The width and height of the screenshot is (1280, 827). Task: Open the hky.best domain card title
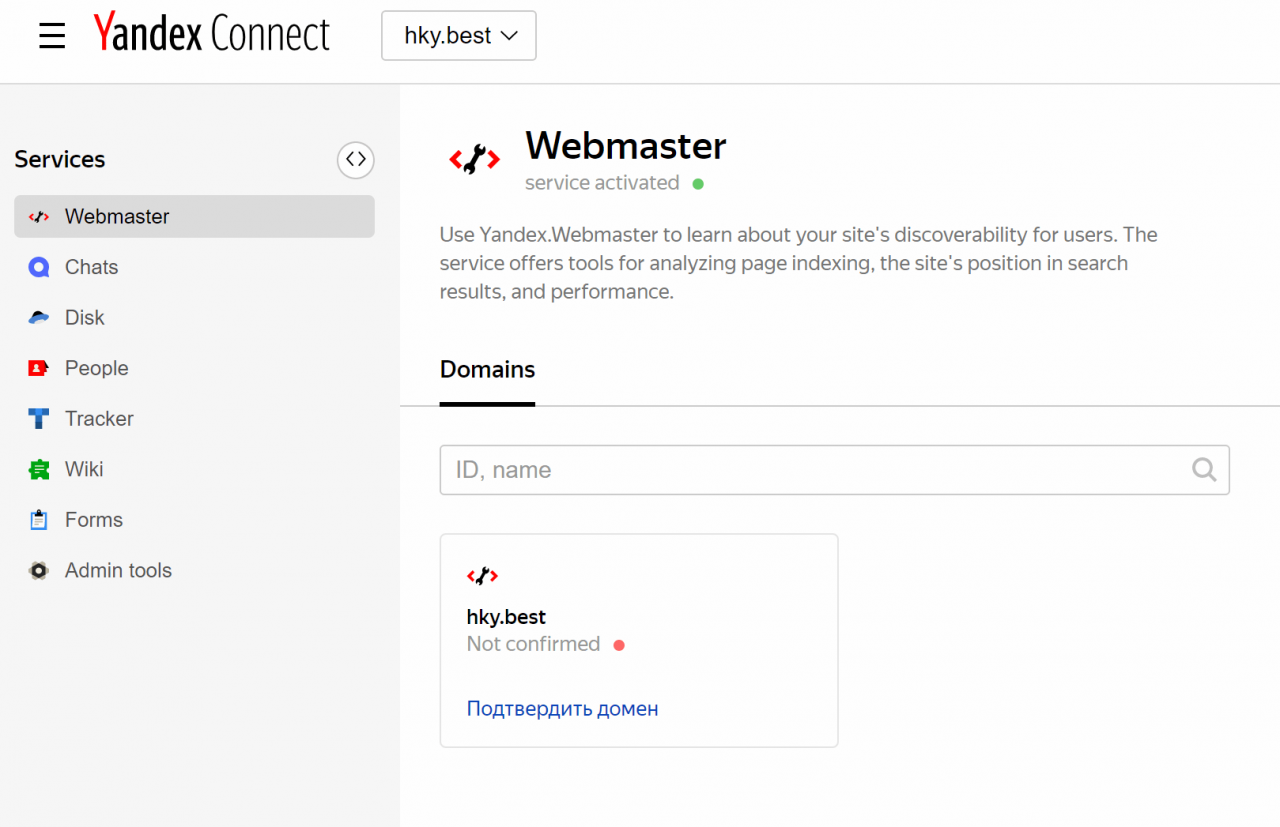506,617
